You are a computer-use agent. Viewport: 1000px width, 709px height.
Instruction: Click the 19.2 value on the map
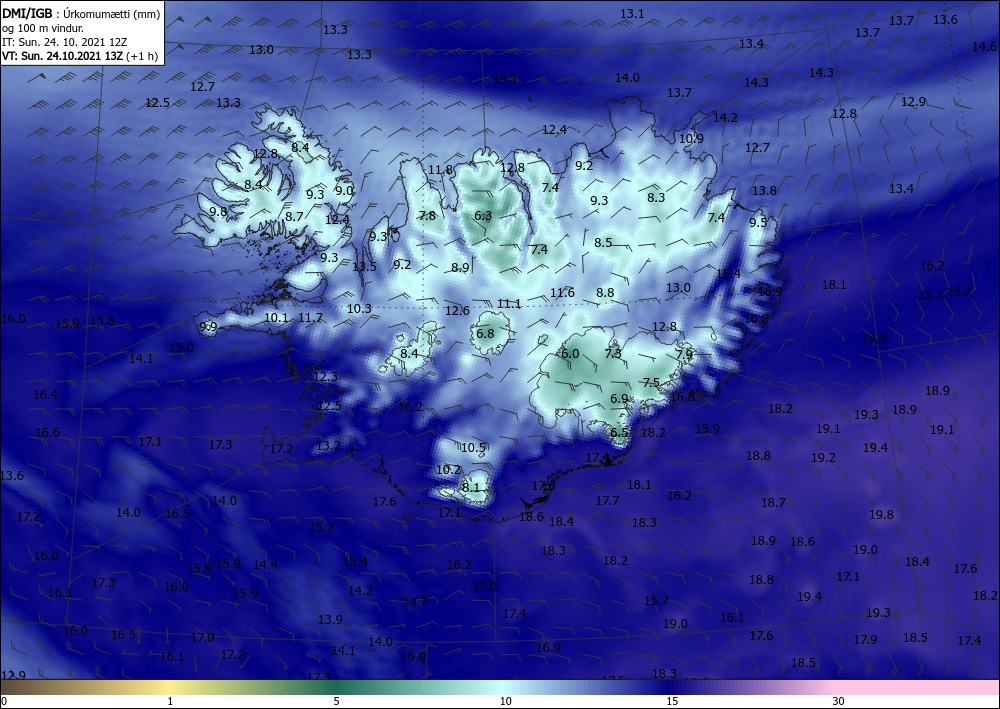coord(823,457)
